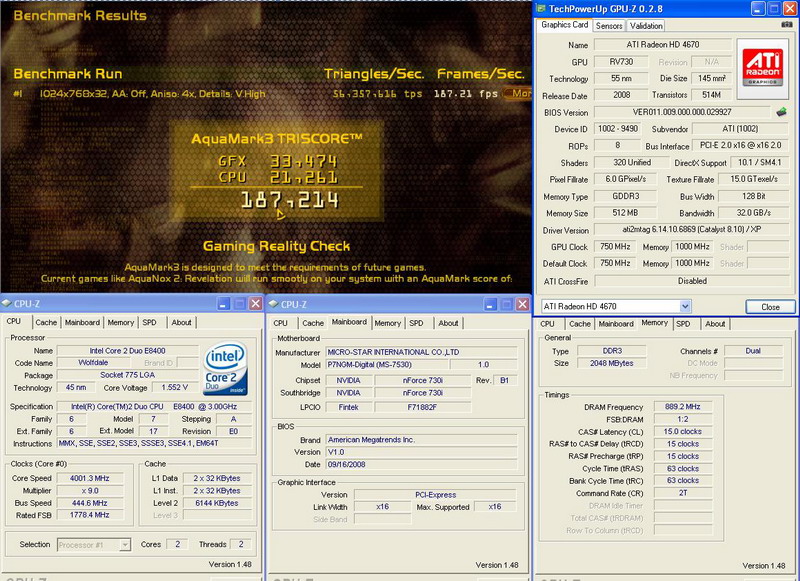
Task: Click the BIOS Brand American Megatrends Inc.
Action: point(421,440)
